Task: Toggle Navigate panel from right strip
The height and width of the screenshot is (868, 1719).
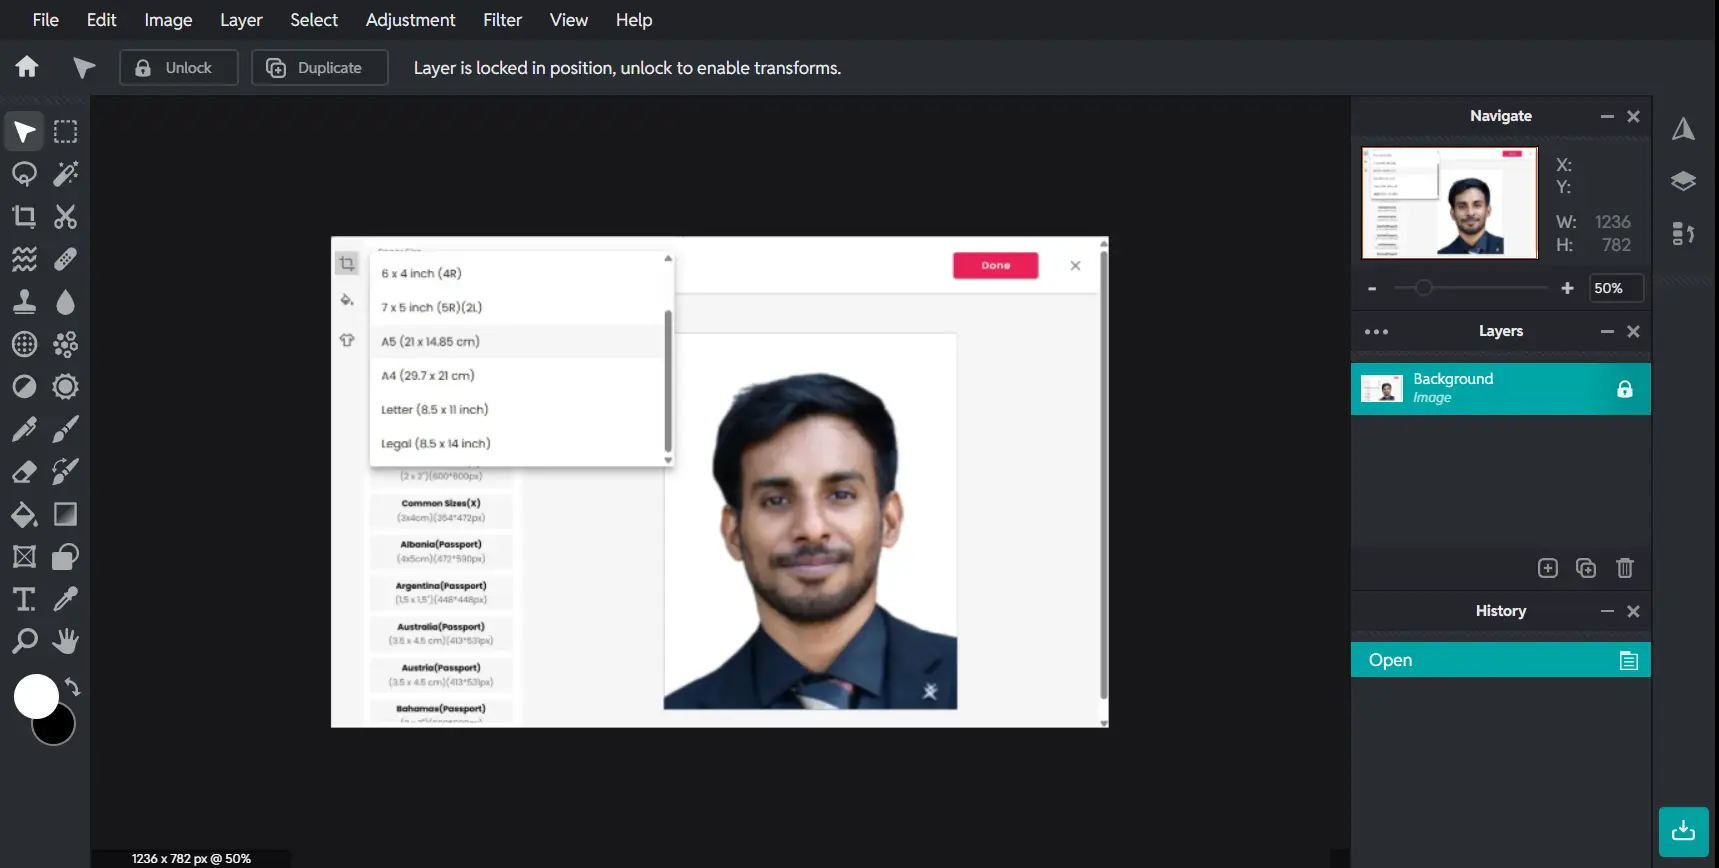Action: coord(1684,129)
